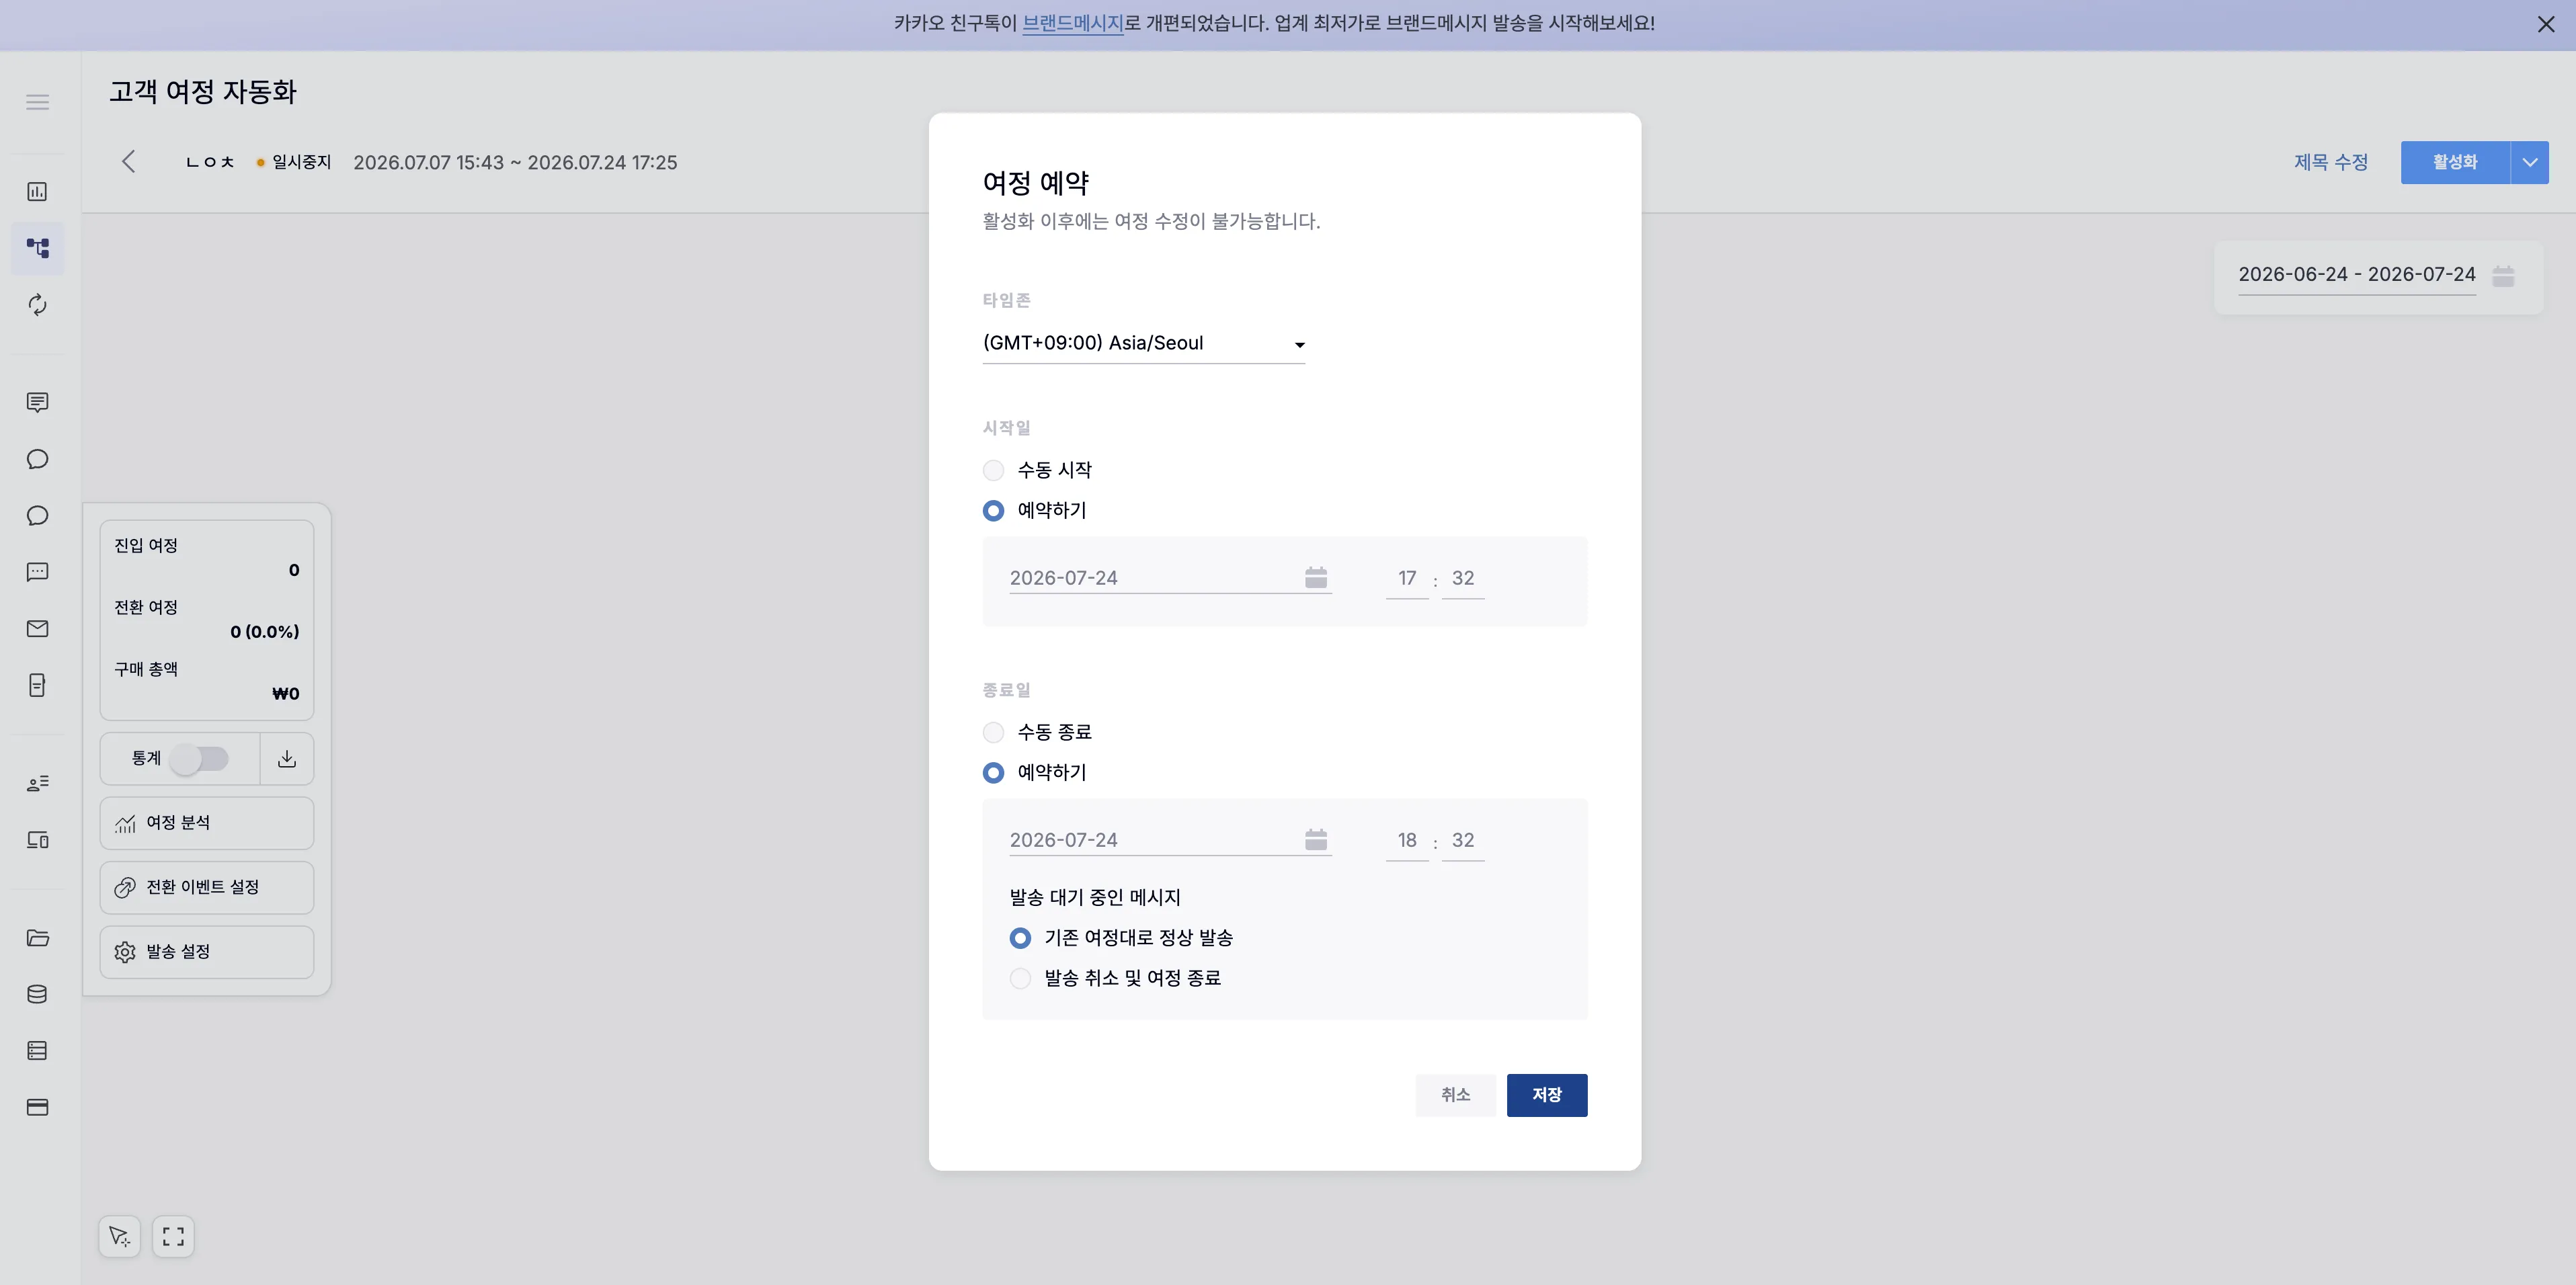Go back with the left chevron
The image size is (2576, 1285).
click(128, 162)
